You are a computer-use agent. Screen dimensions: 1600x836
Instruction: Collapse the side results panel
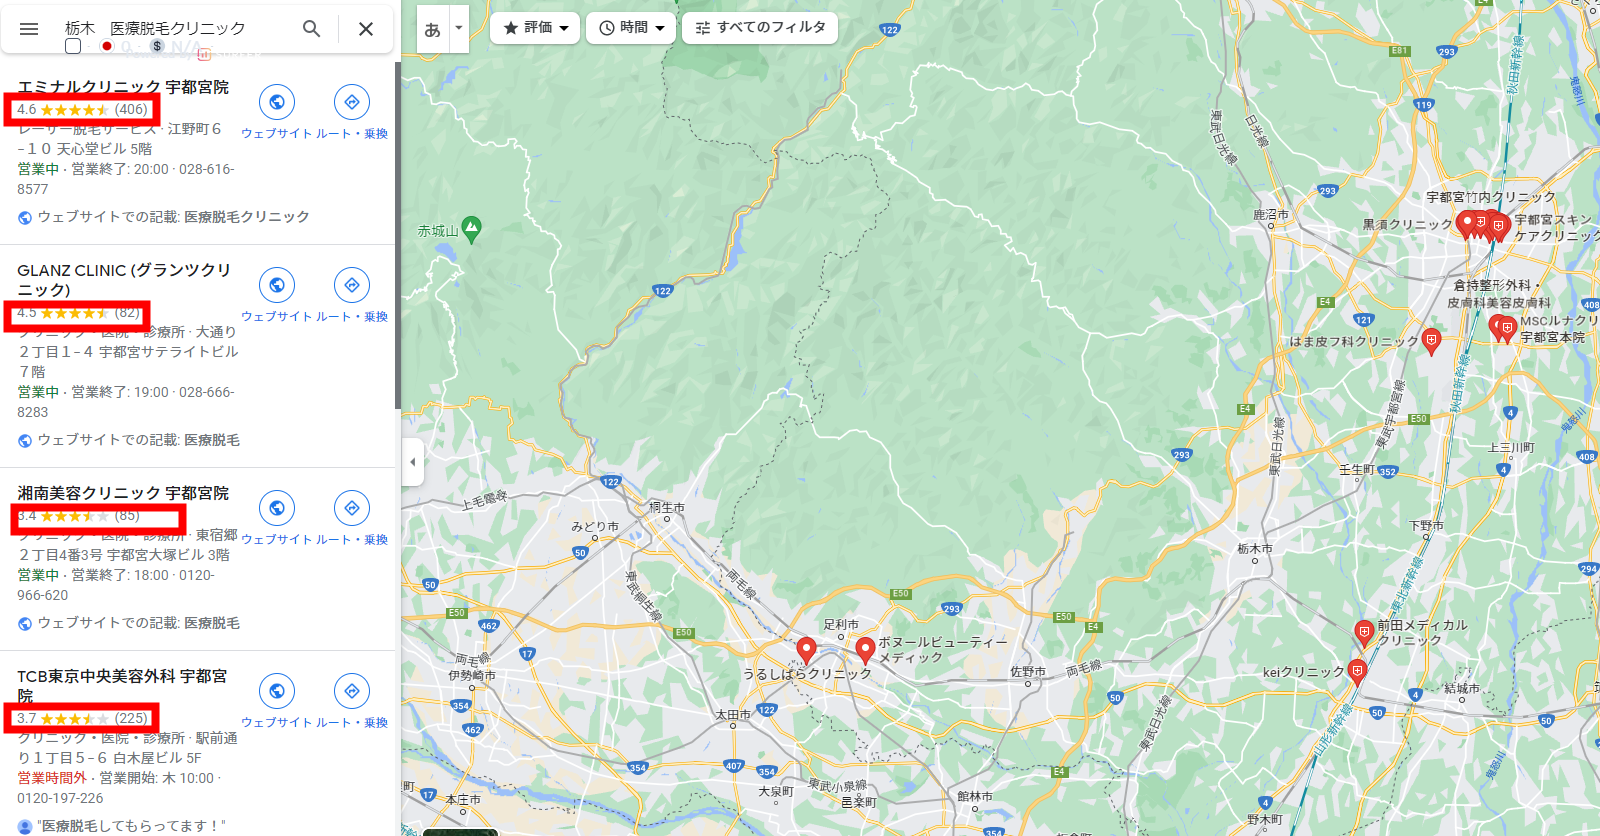coord(412,462)
